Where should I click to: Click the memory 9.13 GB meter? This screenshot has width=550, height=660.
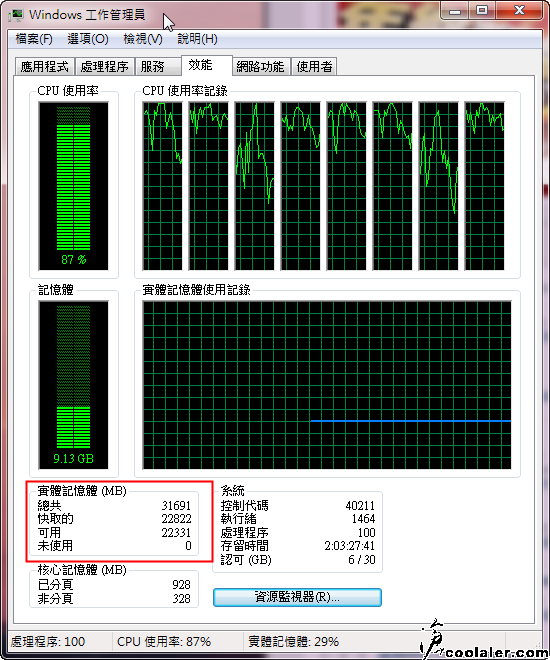[x=73, y=385]
